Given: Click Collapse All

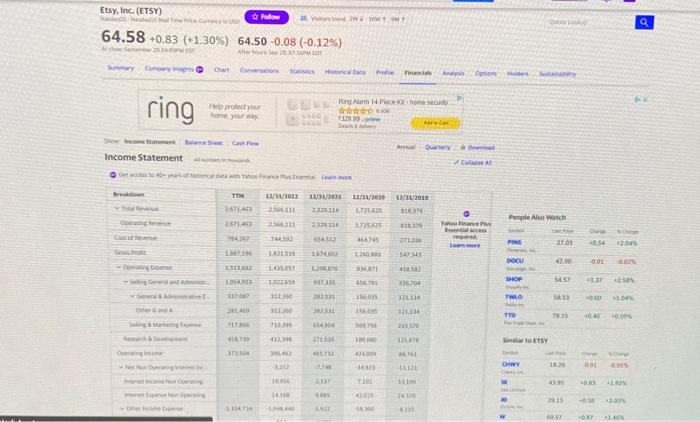Looking at the screenshot, I should [473, 163].
